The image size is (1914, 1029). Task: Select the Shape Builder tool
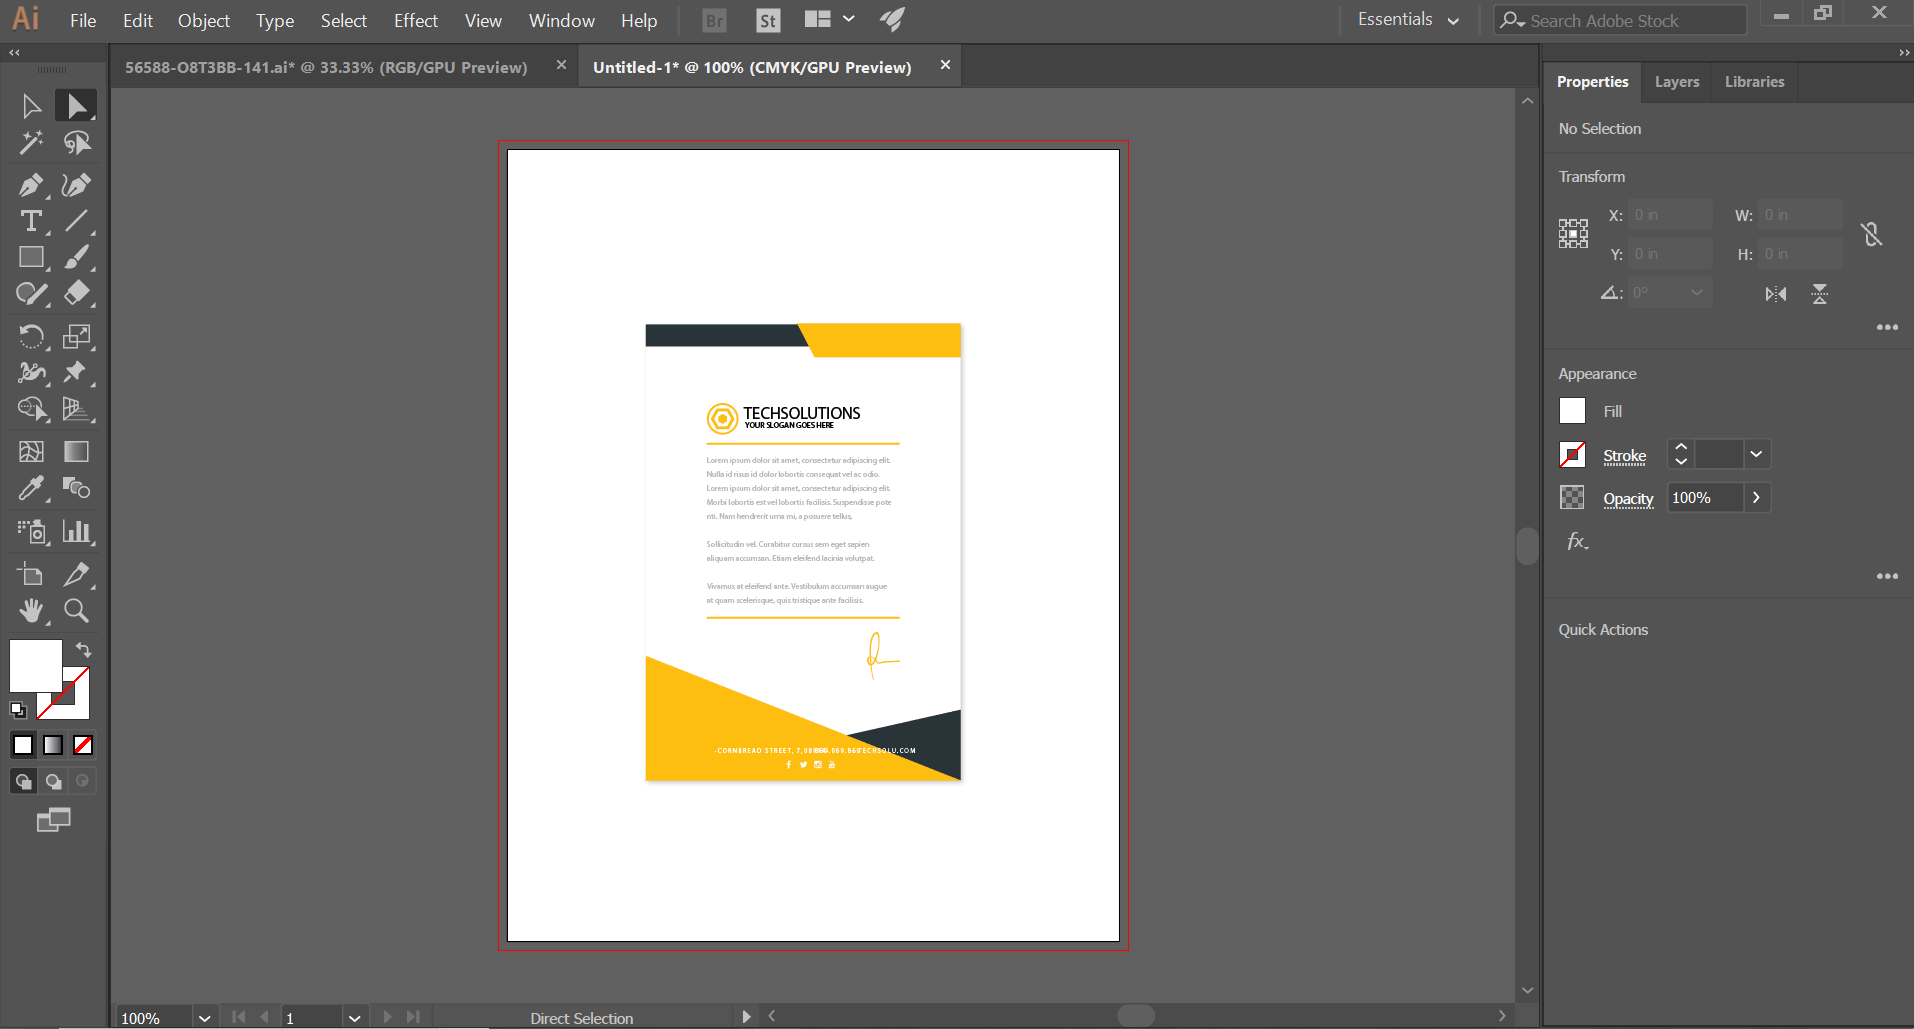tap(31, 408)
